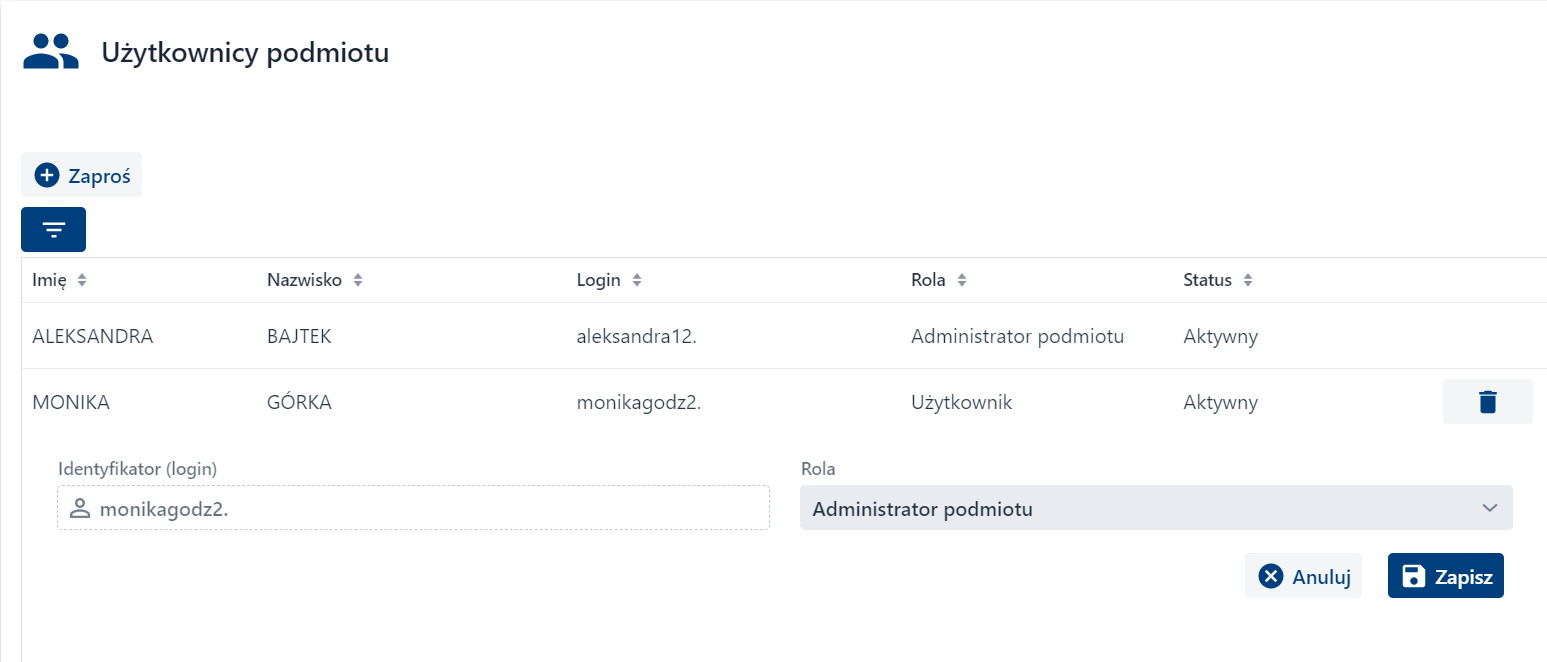Open the table filter button
The width and height of the screenshot is (1547, 662).
point(53,230)
